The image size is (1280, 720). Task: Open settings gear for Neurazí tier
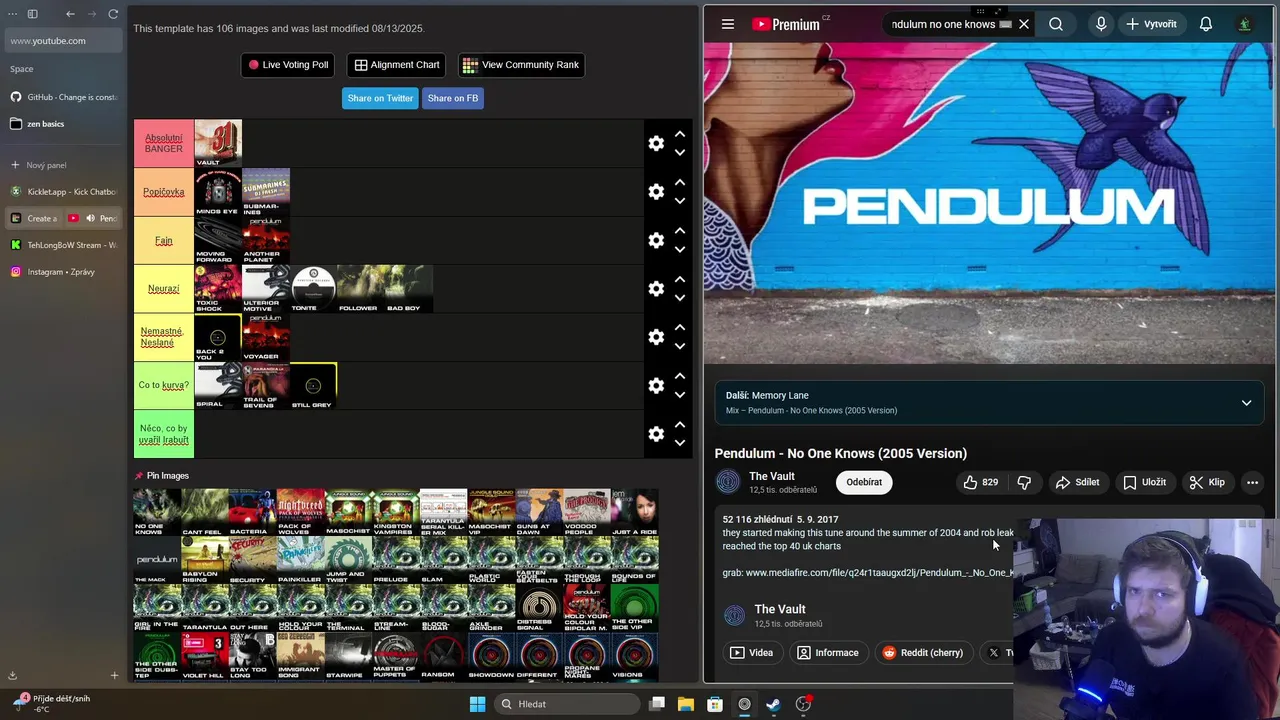click(x=656, y=288)
